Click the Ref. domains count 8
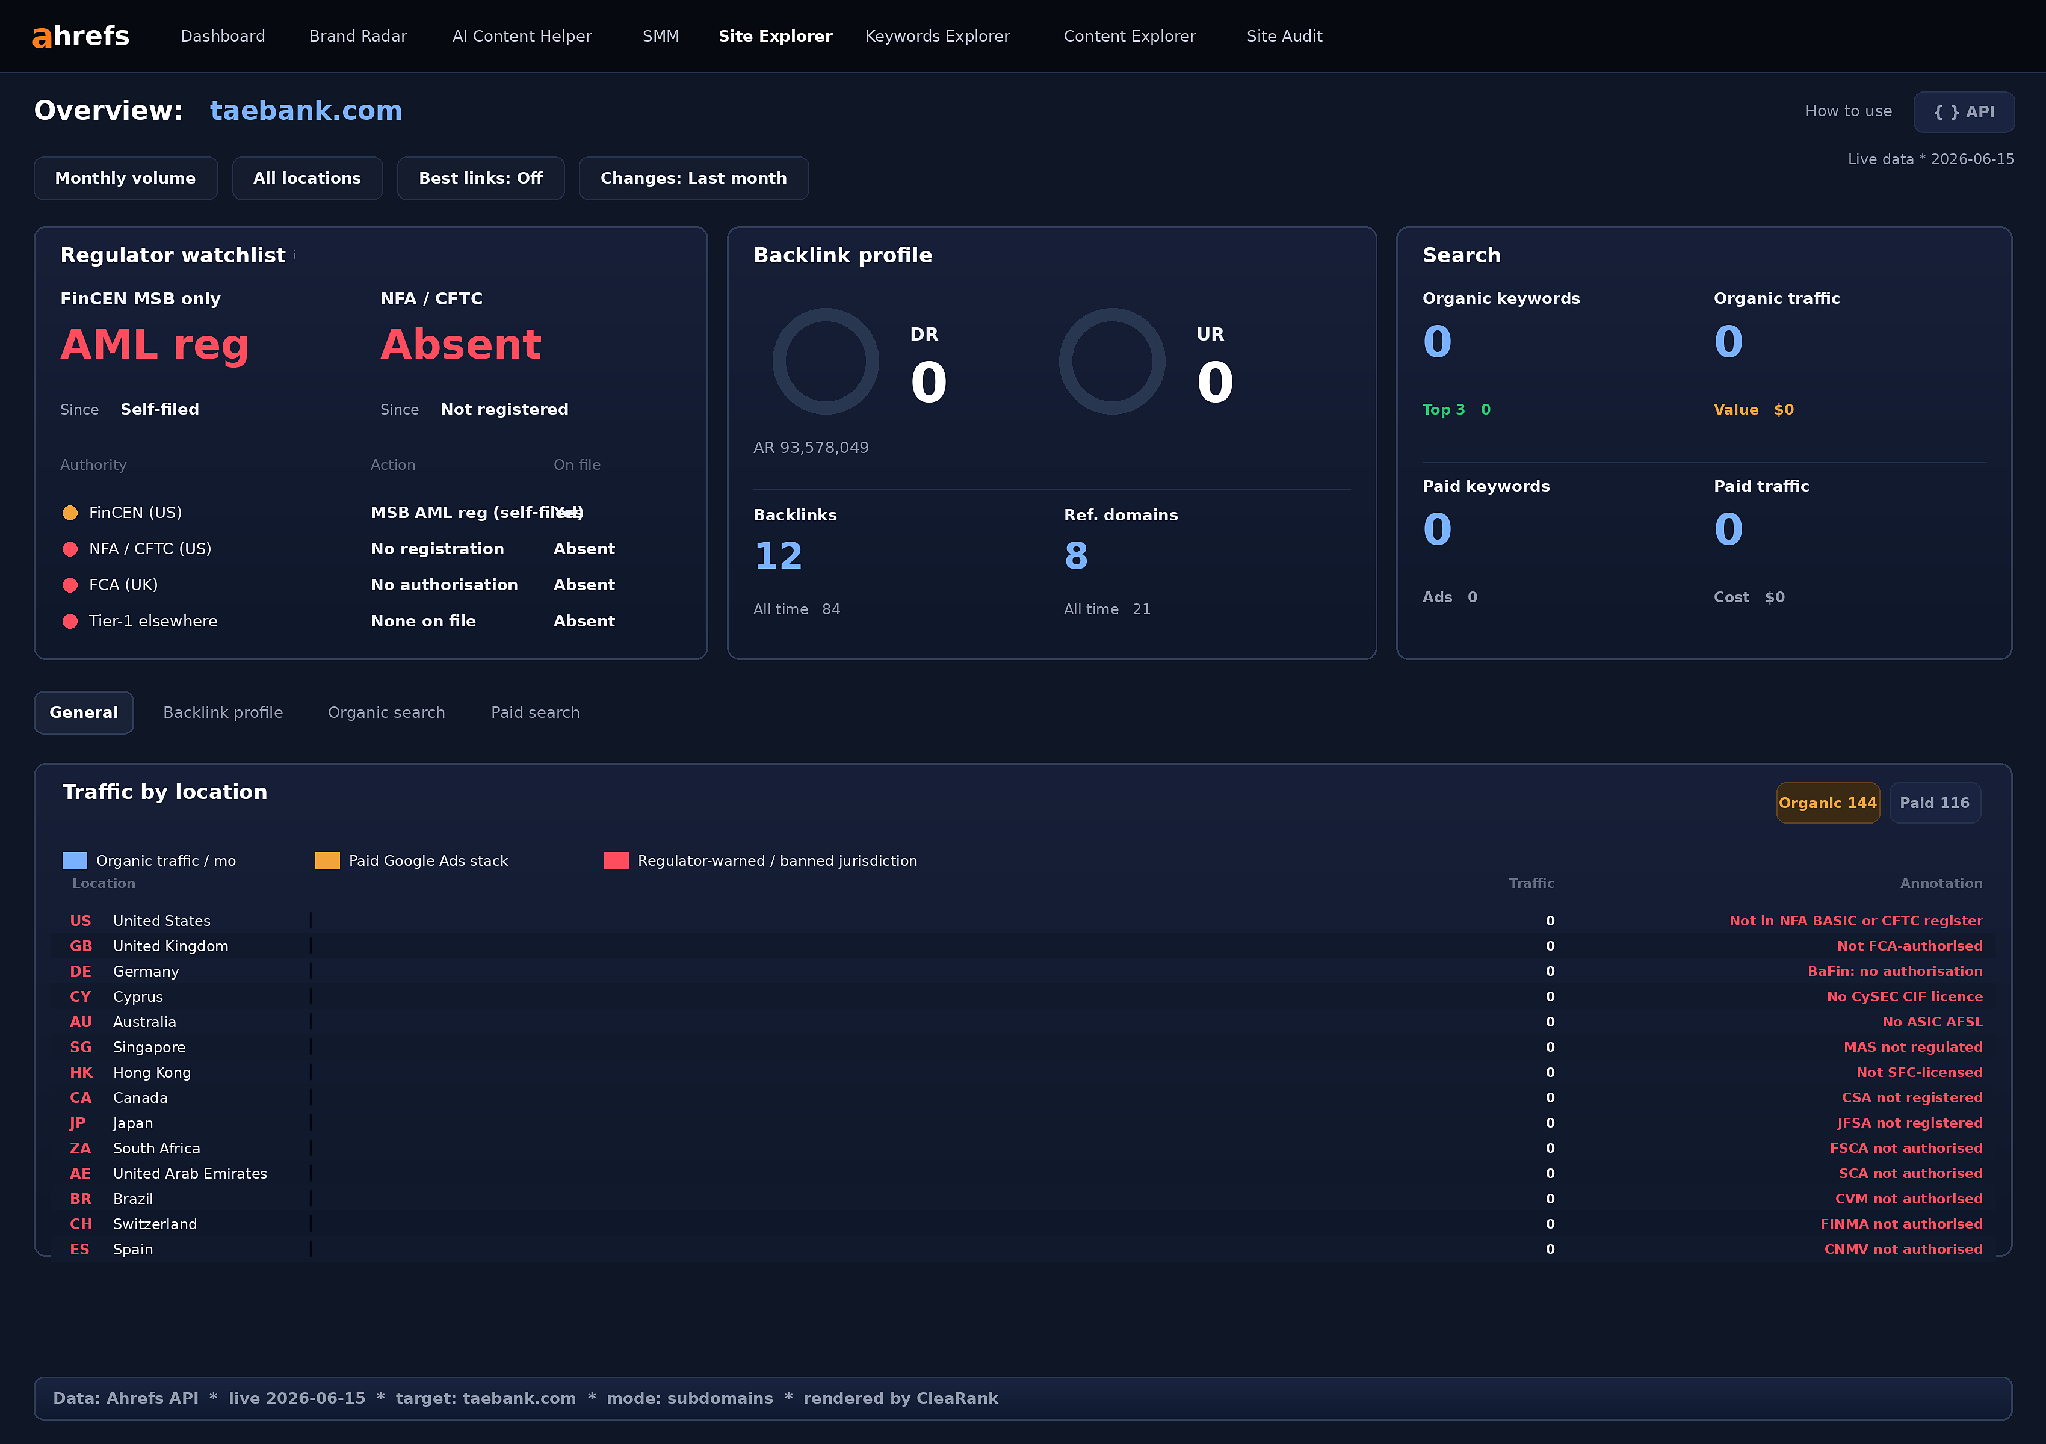 (x=1076, y=557)
